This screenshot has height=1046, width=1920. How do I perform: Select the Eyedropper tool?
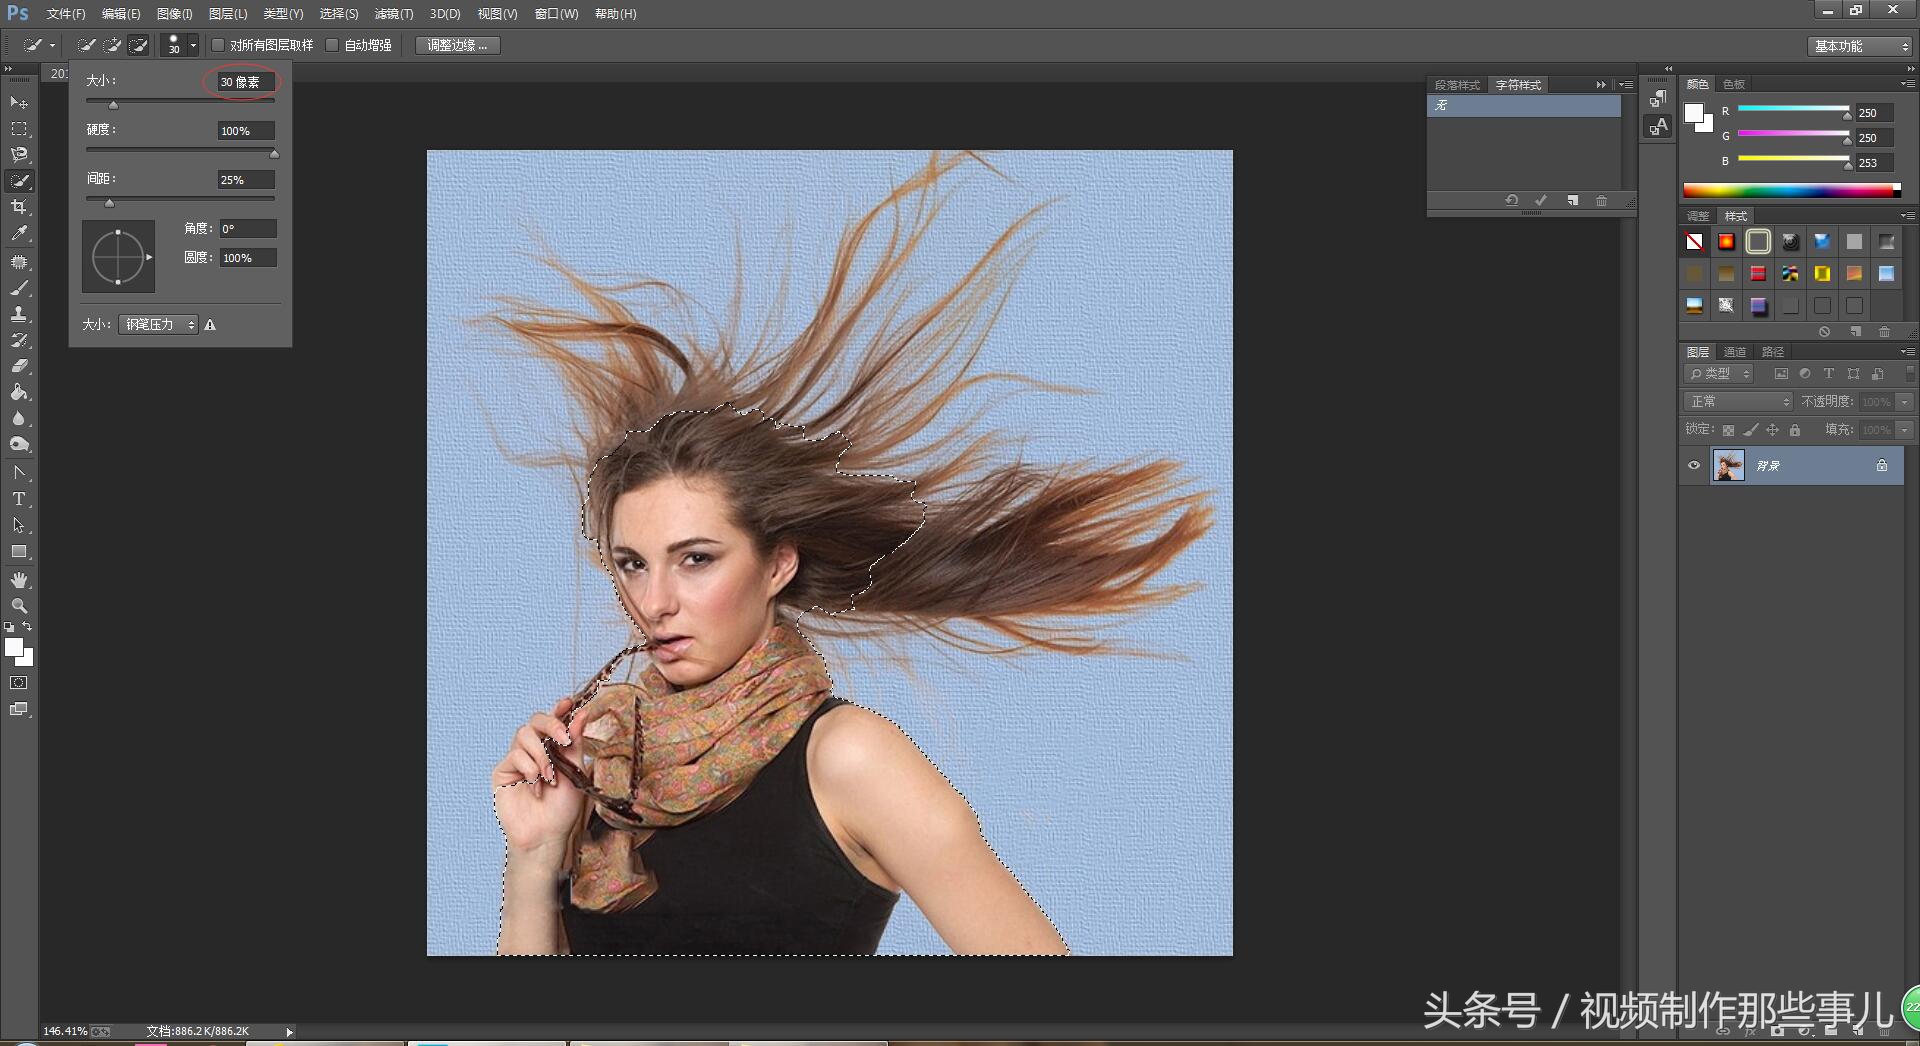point(19,234)
